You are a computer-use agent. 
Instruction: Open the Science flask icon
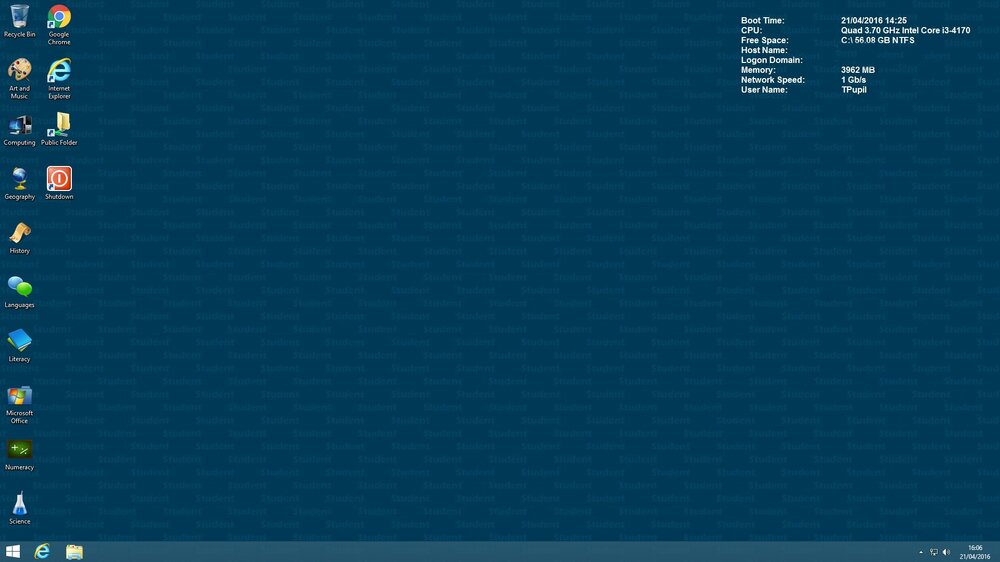point(19,508)
